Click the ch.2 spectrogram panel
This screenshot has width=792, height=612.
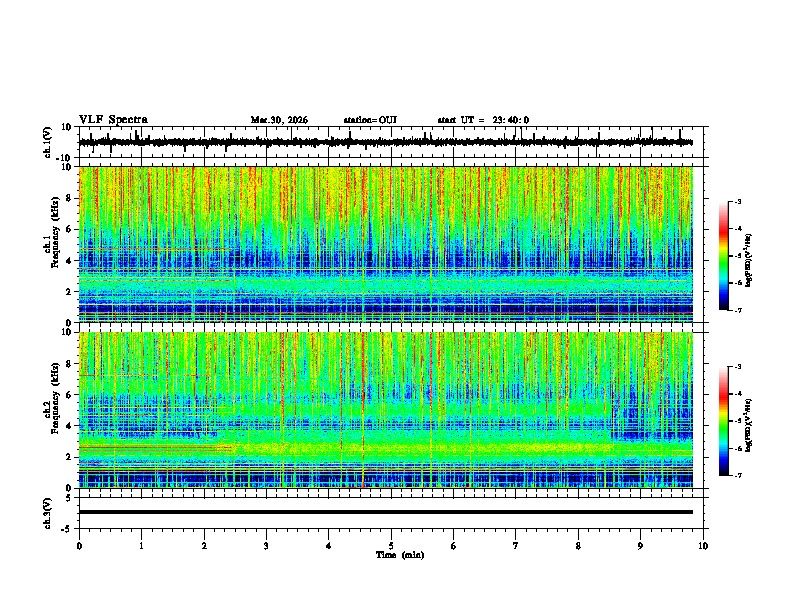click(385, 410)
